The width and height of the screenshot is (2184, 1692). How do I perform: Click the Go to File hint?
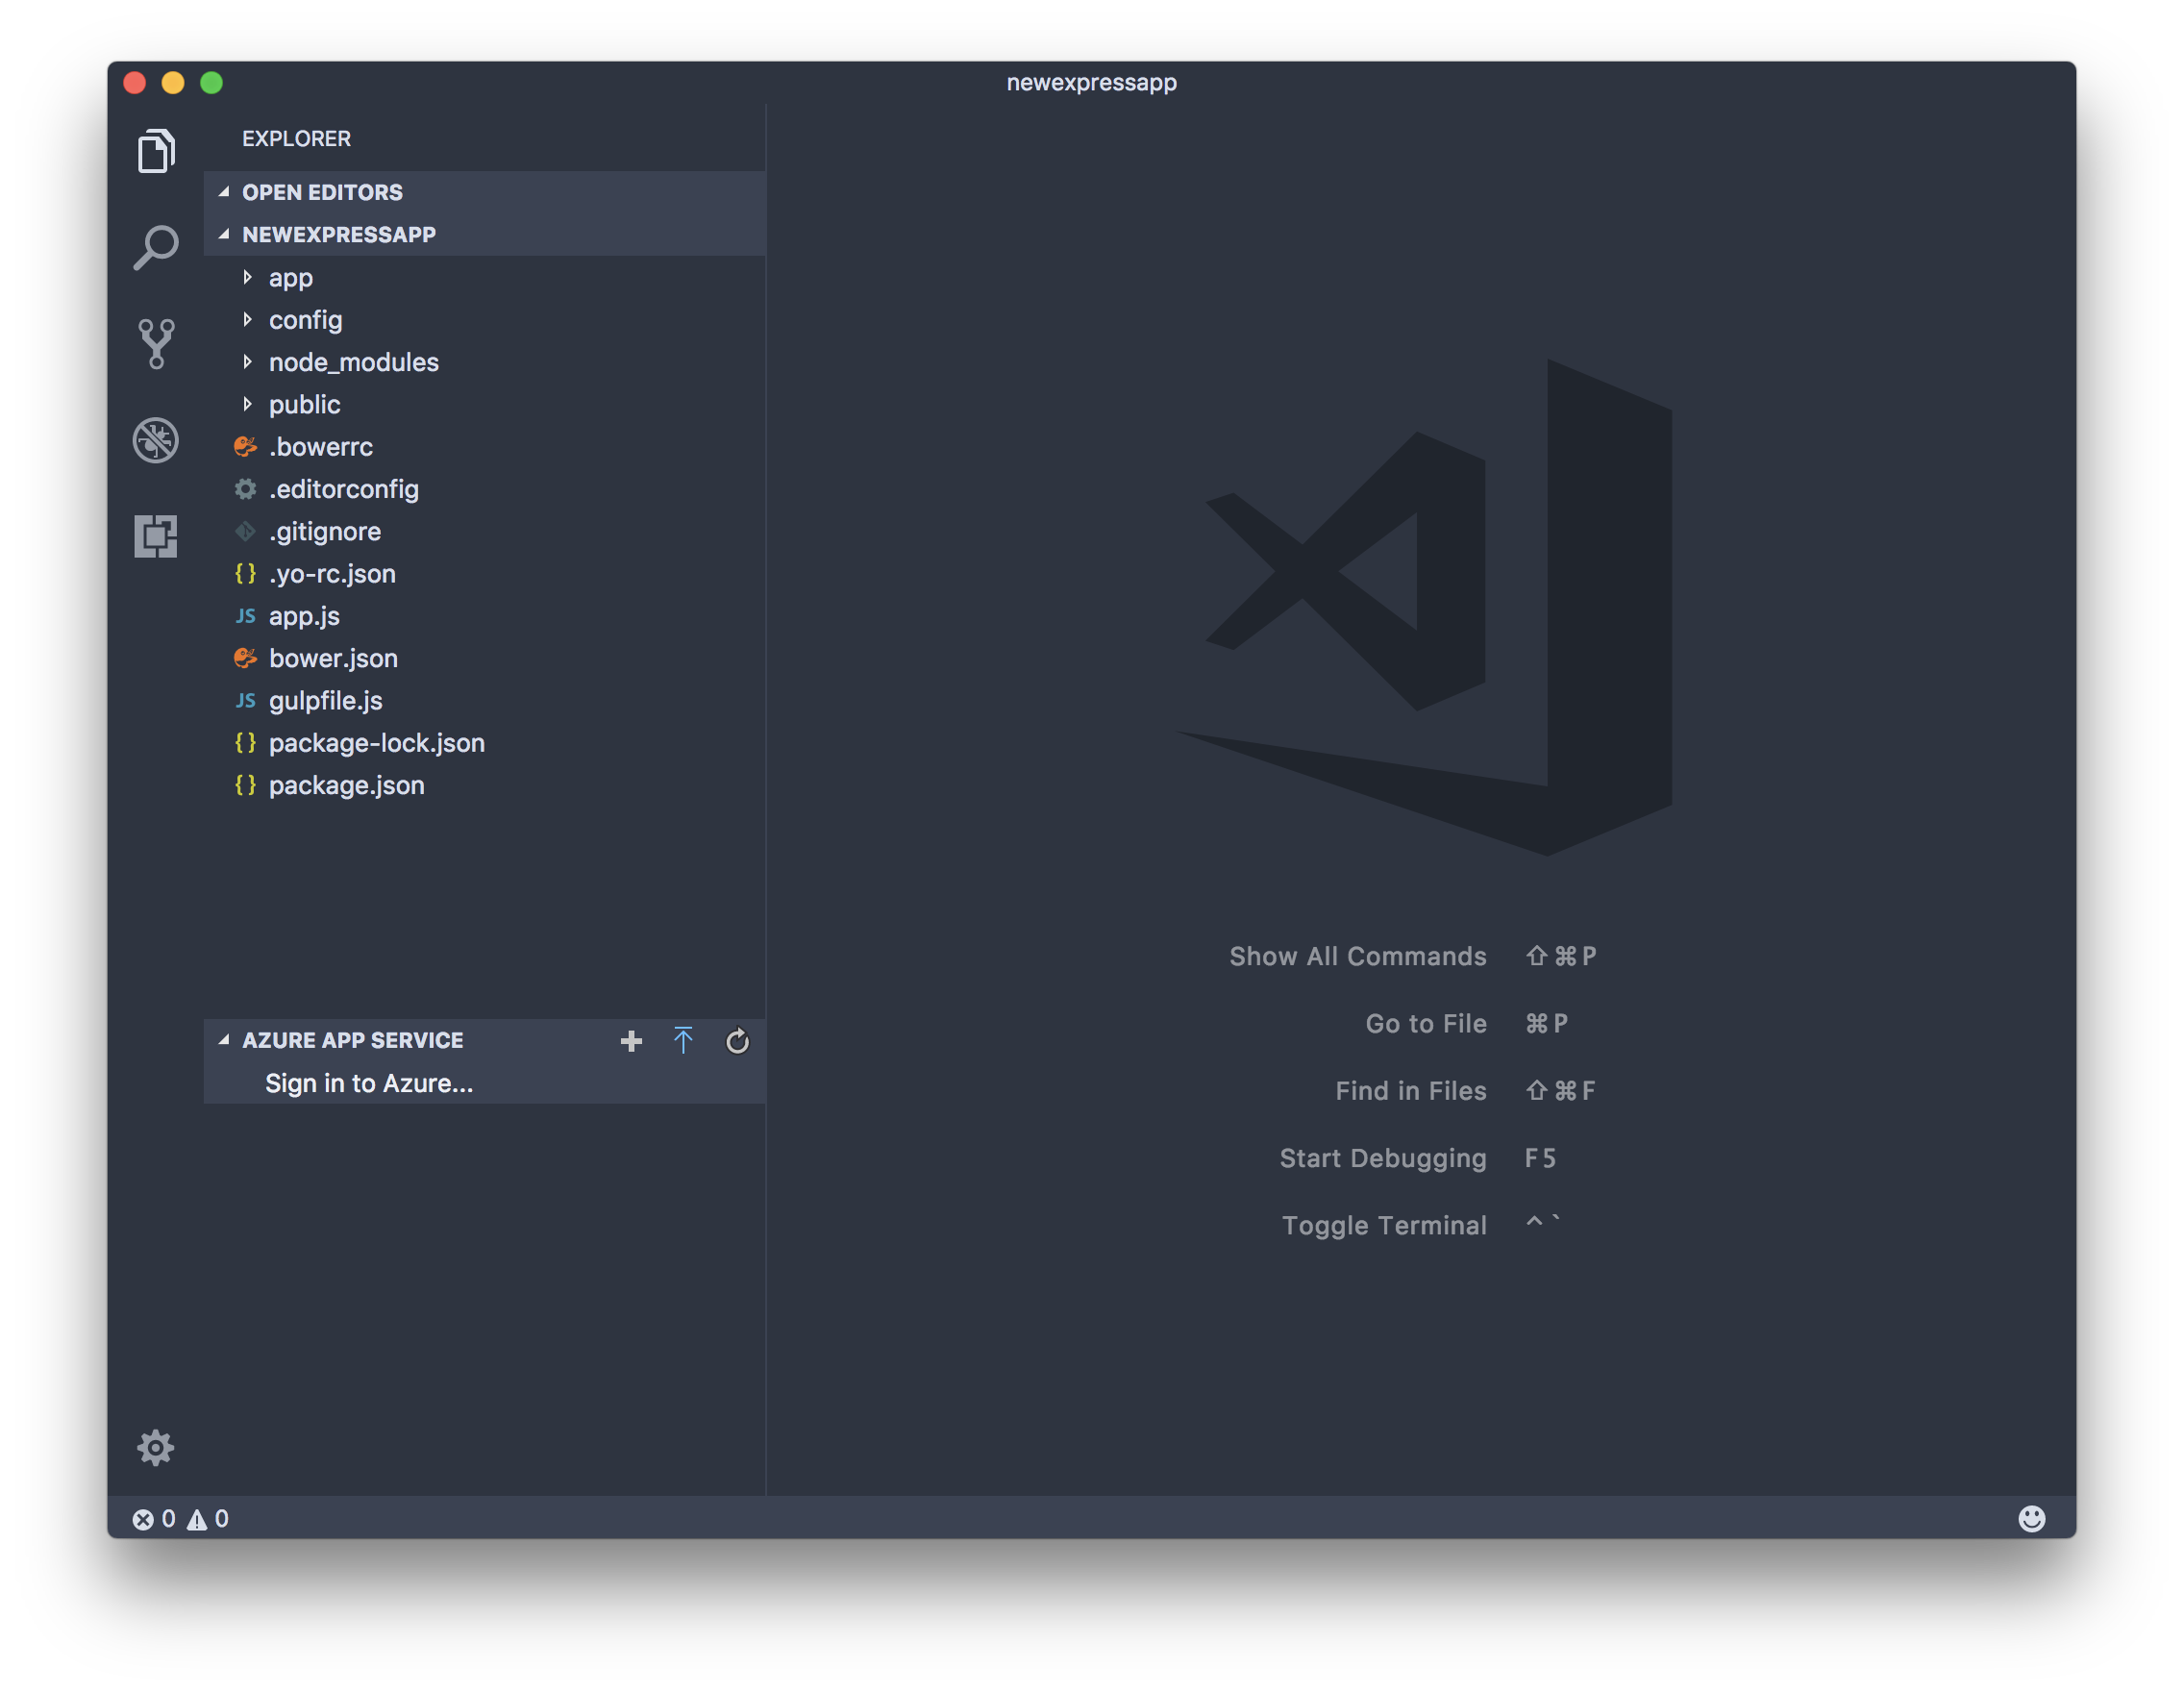[1426, 1023]
